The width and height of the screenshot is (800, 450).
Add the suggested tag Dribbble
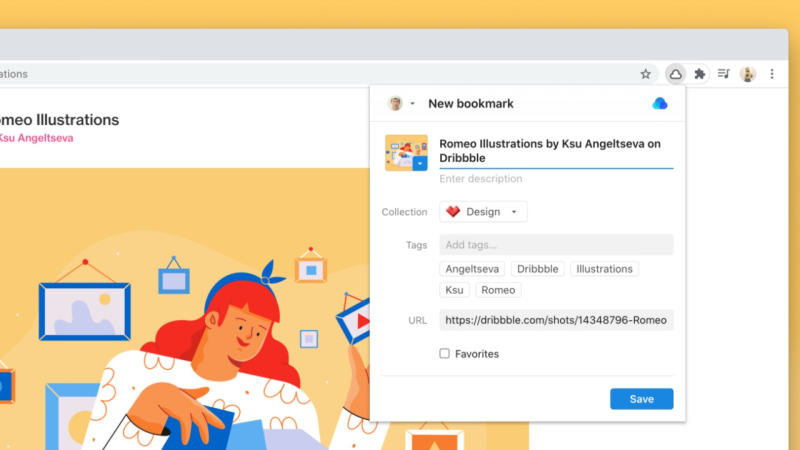coord(537,269)
